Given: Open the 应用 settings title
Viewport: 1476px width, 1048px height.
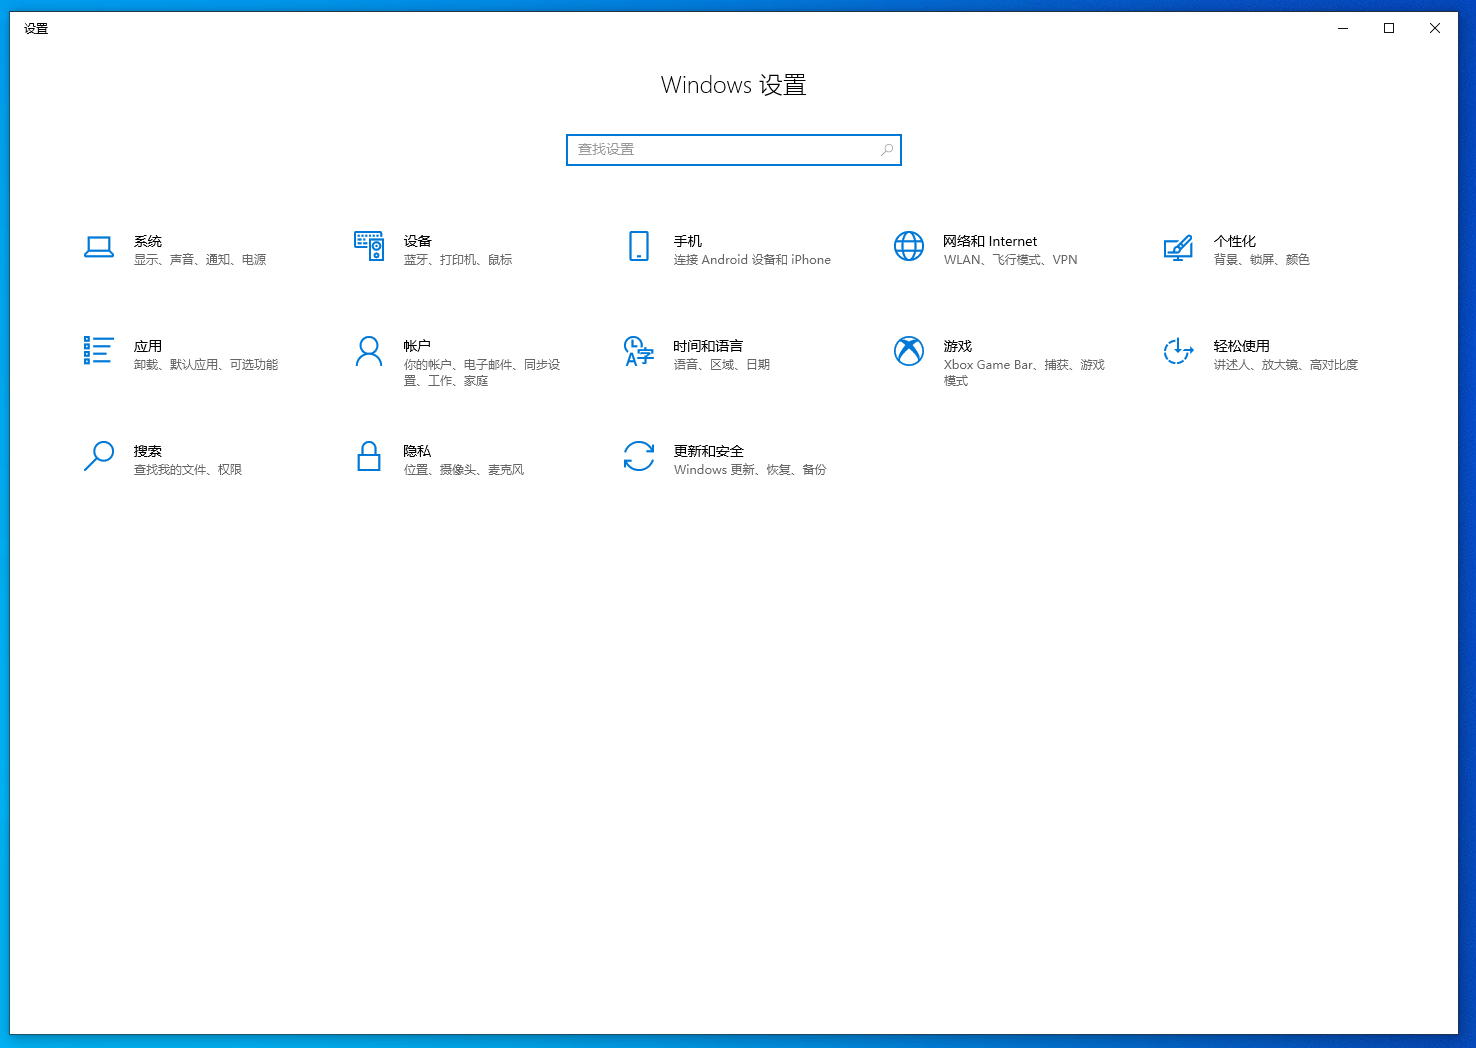Looking at the screenshot, I should click(x=148, y=346).
